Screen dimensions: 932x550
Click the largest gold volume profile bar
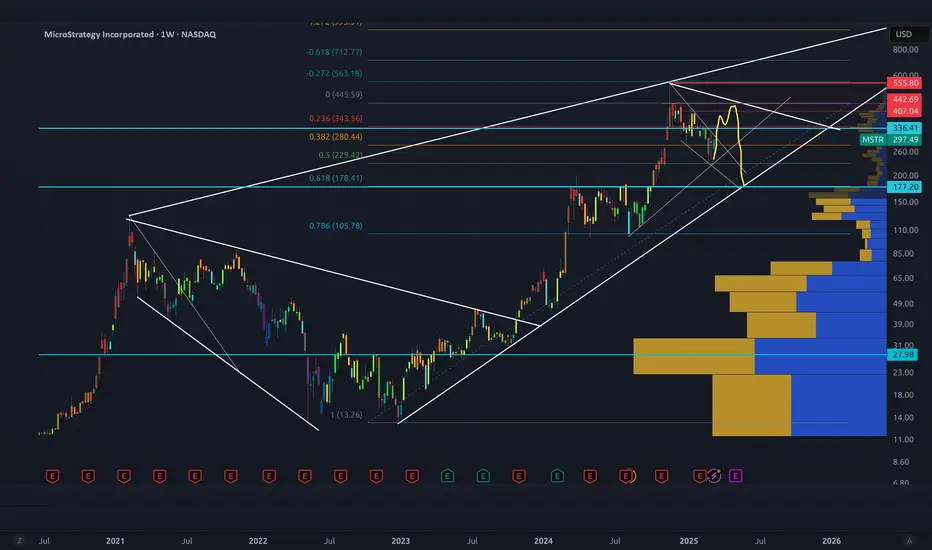click(x=694, y=356)
